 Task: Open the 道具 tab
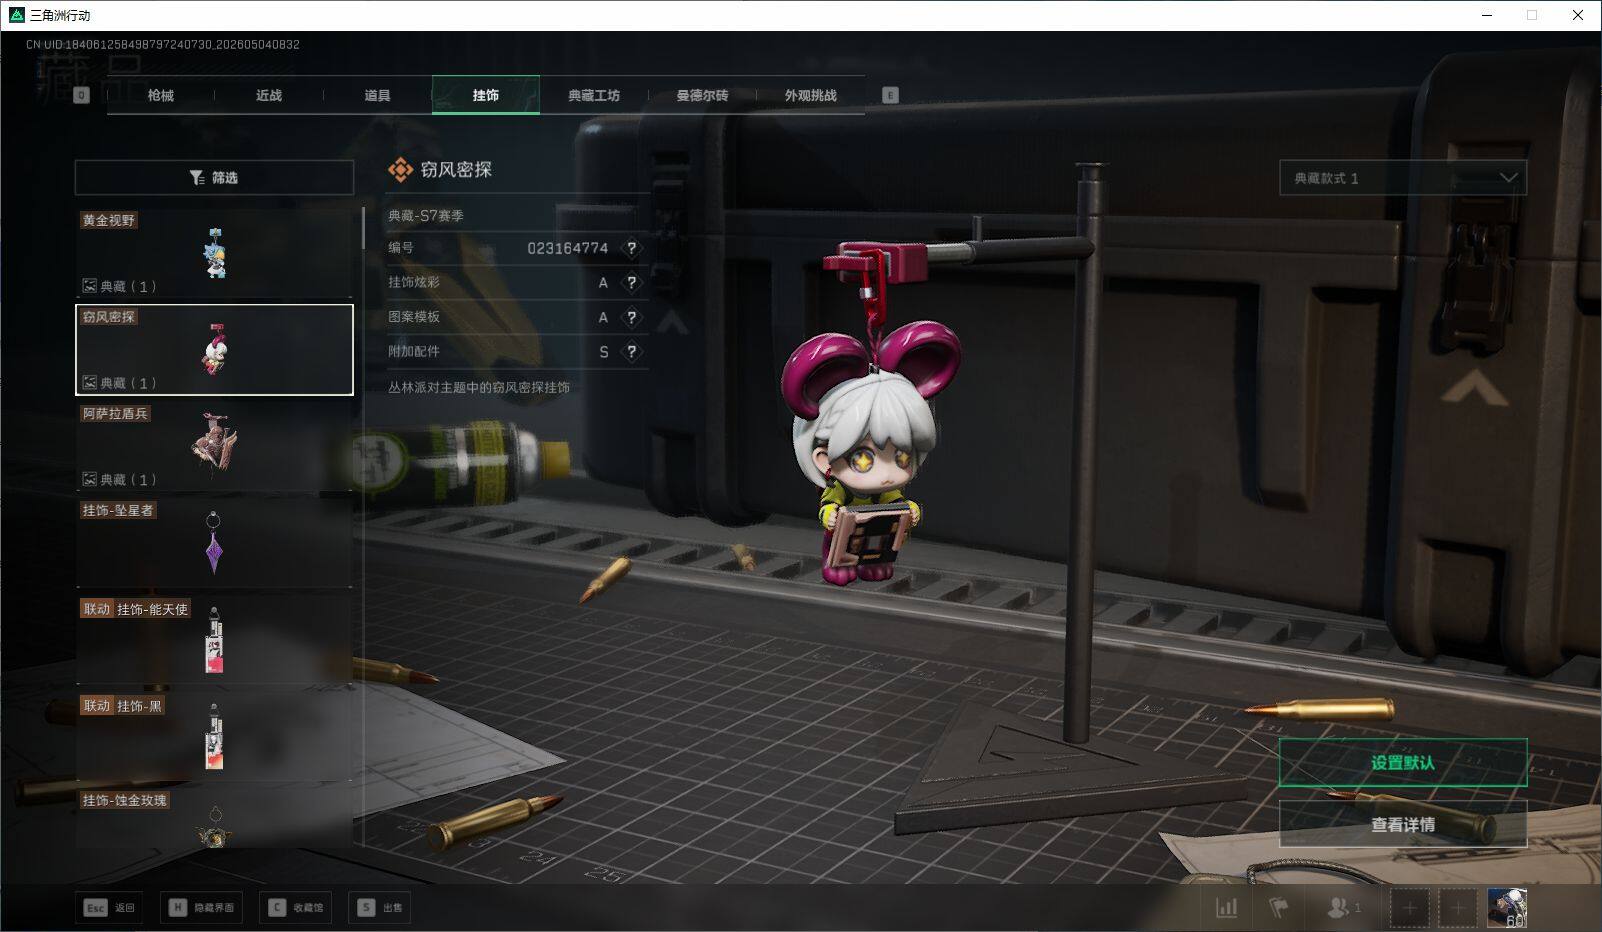[377, 95]
